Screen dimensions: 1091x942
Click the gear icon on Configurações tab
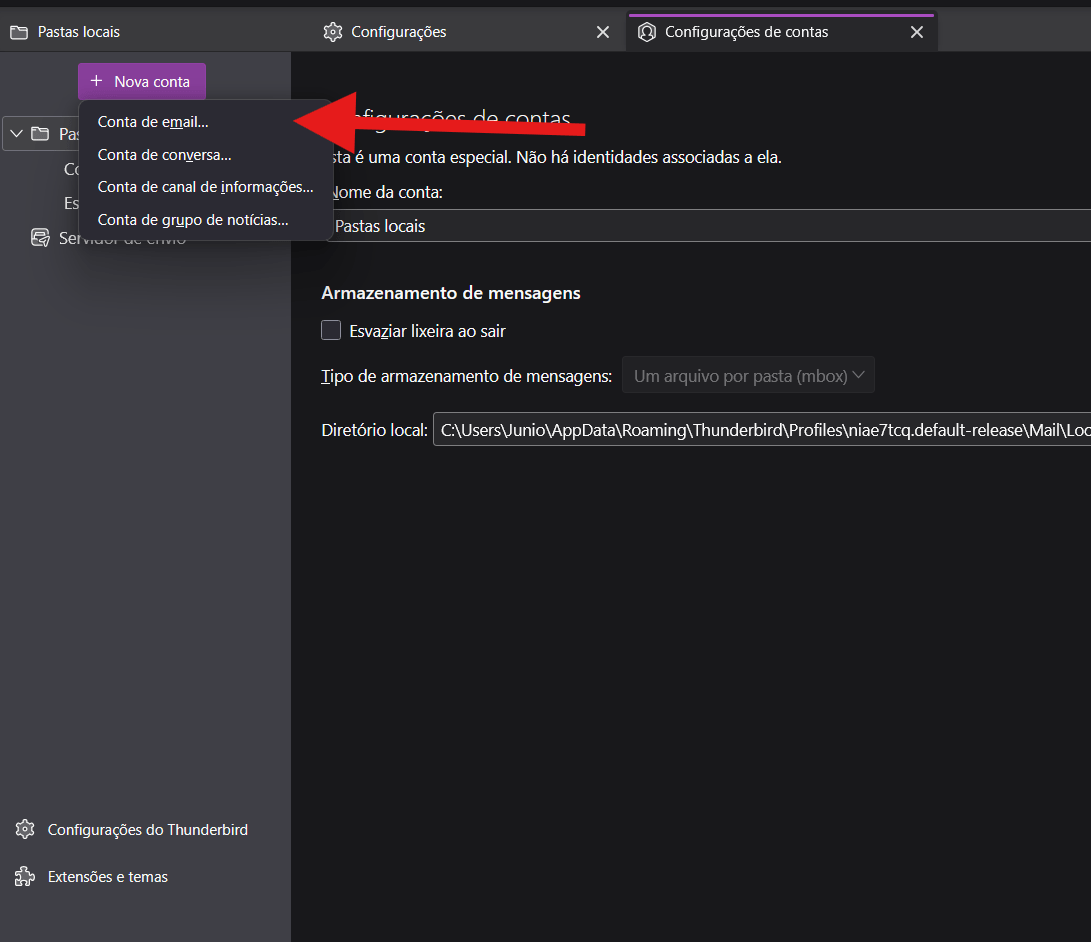click(x=333, y=32)
